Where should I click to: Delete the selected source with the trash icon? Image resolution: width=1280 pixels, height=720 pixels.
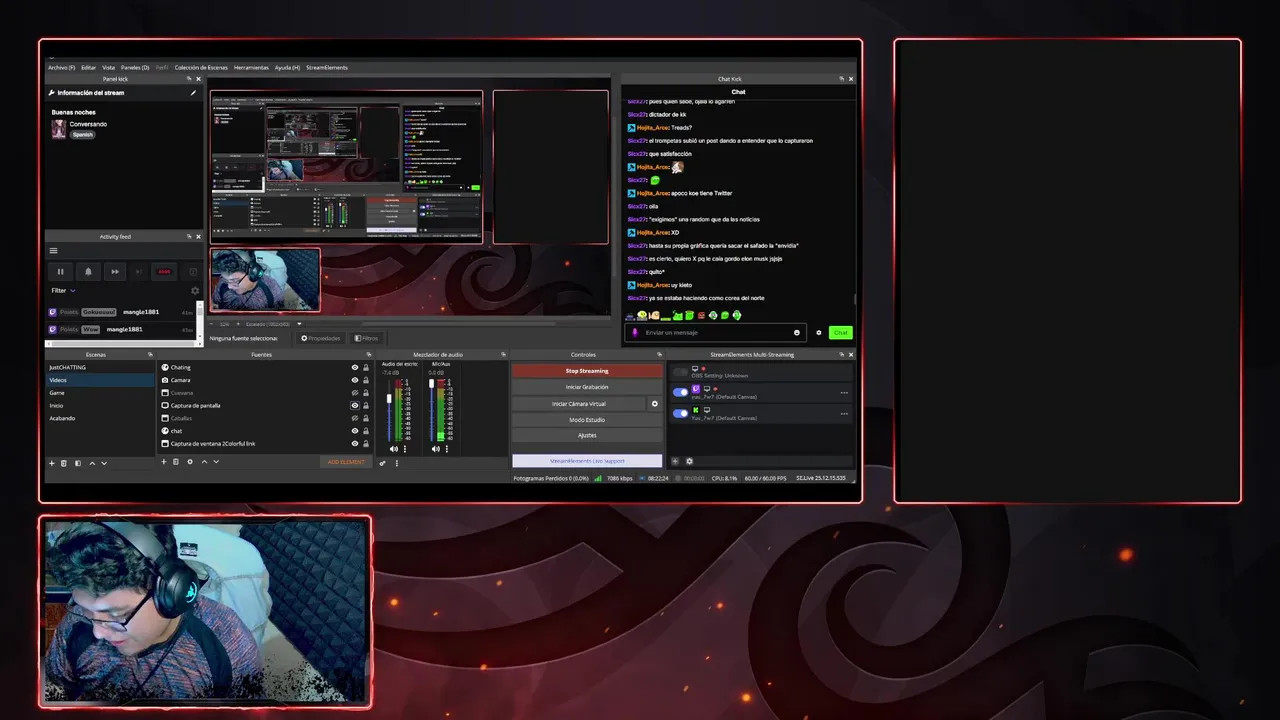[176, 462]
